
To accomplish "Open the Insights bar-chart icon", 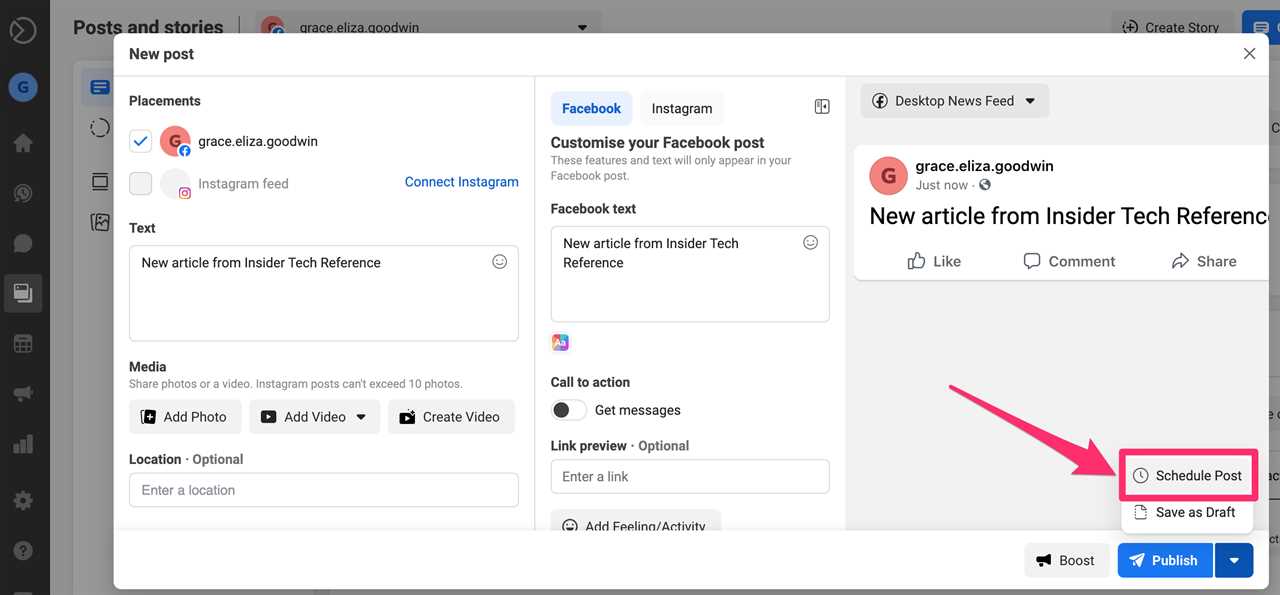I will coord(23,443).
